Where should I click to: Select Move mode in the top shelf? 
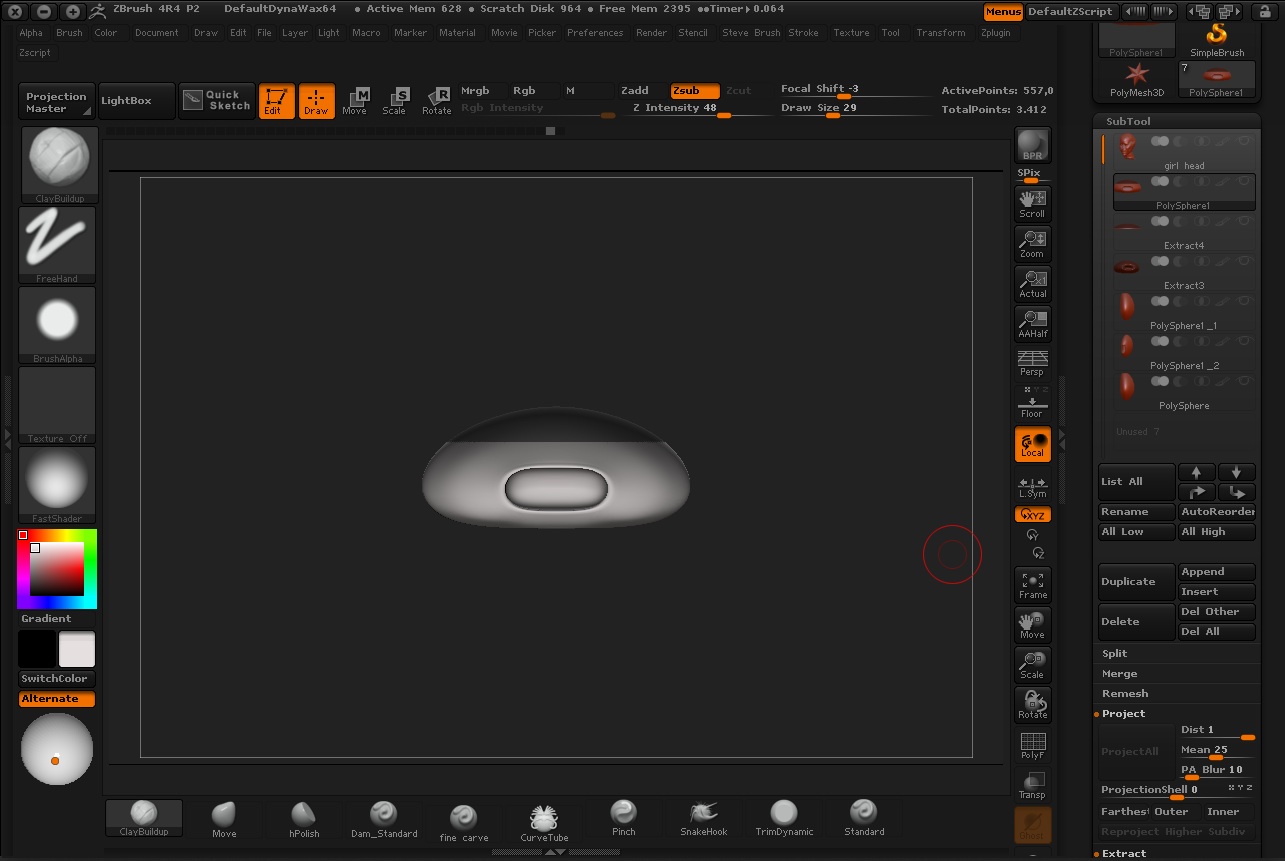click(x=355, y=100)
